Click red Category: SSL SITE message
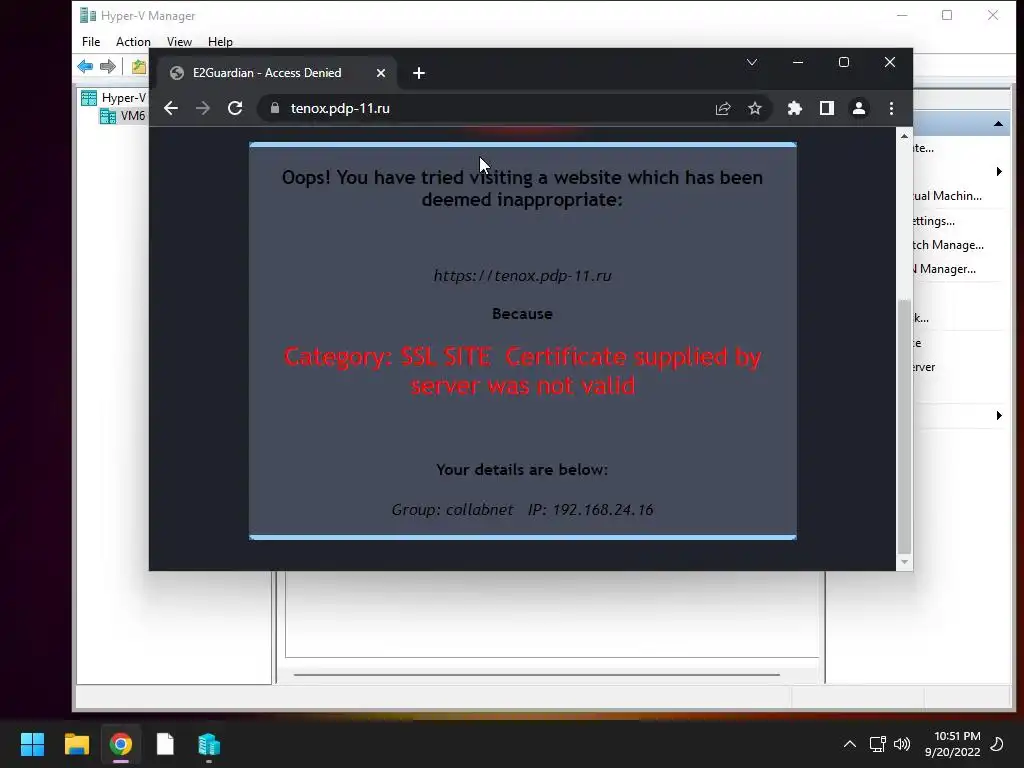The image size is (1024, 768). [522, 370]
